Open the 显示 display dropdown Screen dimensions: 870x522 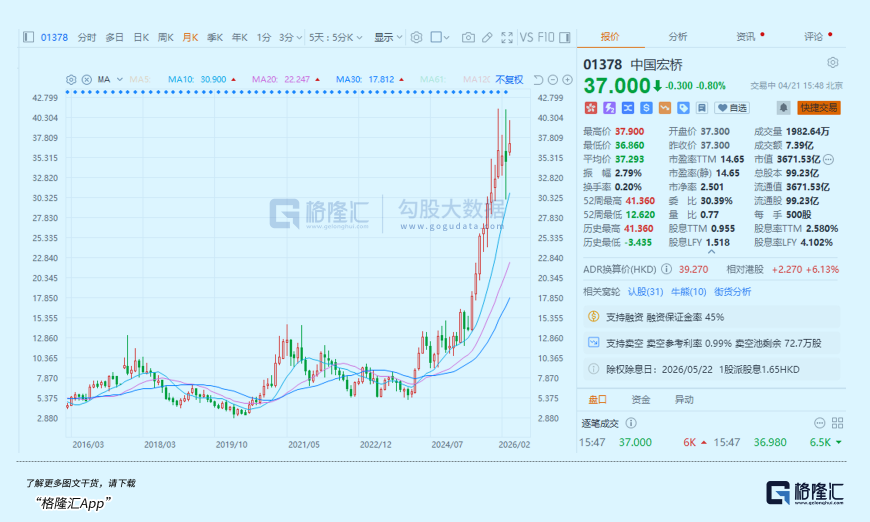coord(388,37)
